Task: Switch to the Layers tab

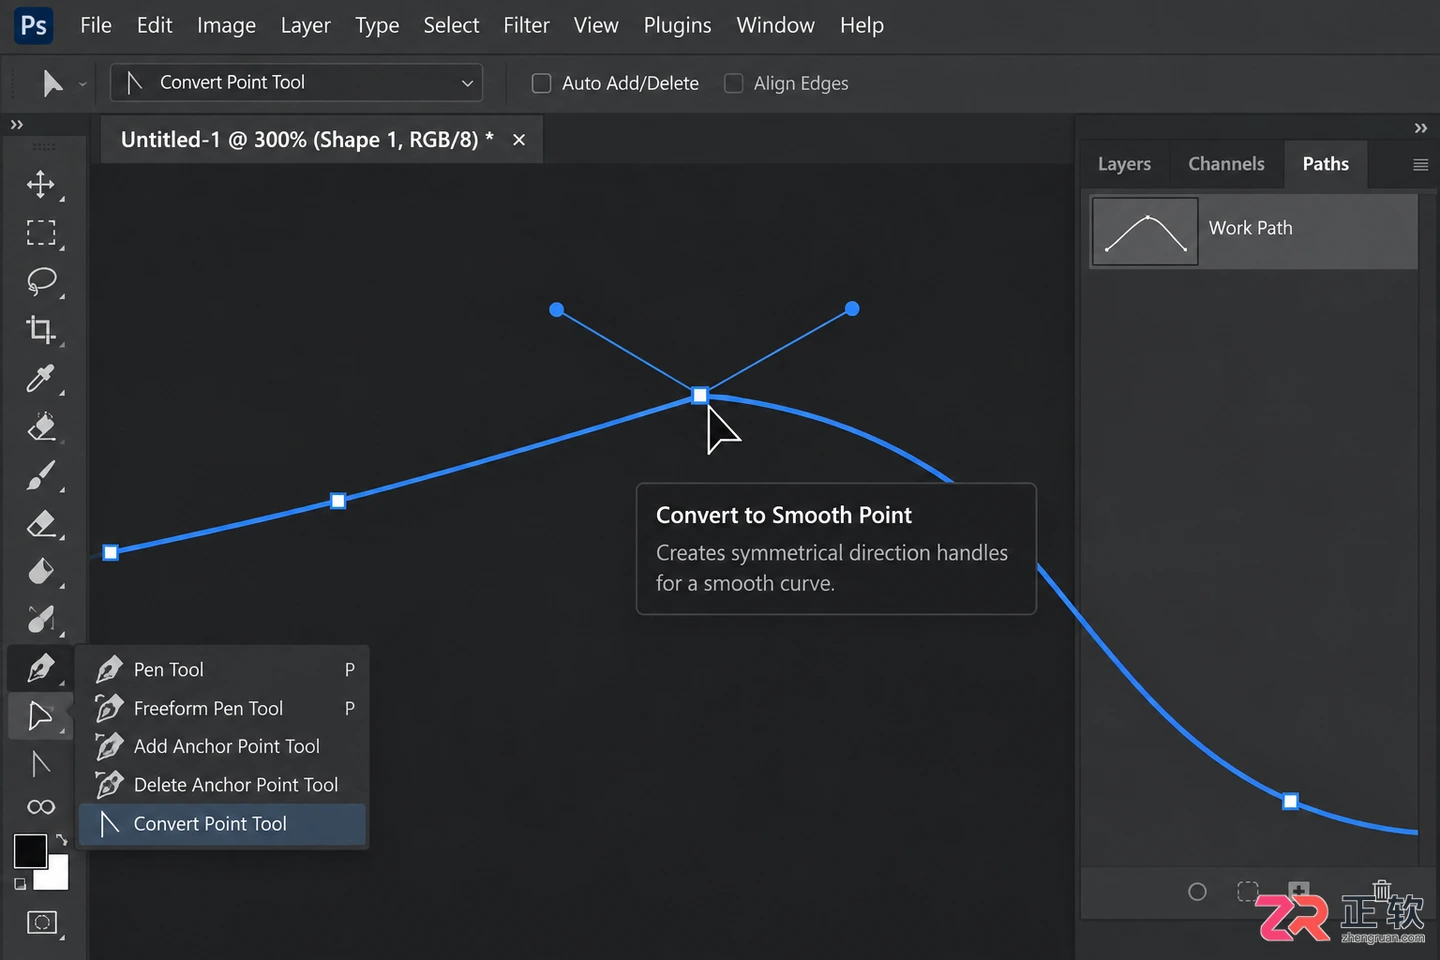Action: tap(1124, 164)
